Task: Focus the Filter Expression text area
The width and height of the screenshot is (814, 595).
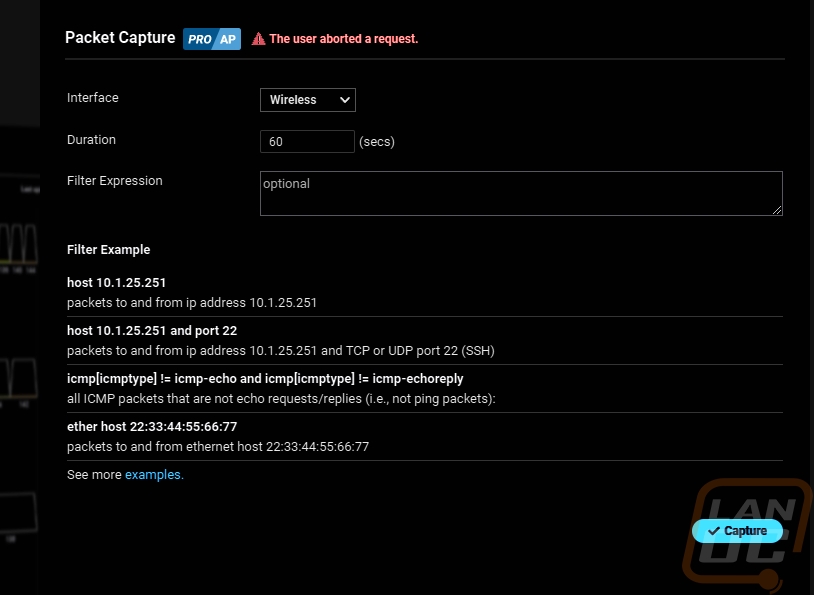Action: coord(520,192)
